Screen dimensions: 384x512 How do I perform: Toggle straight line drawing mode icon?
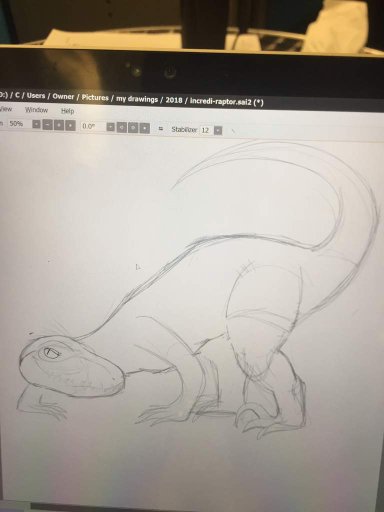point(233,131)
